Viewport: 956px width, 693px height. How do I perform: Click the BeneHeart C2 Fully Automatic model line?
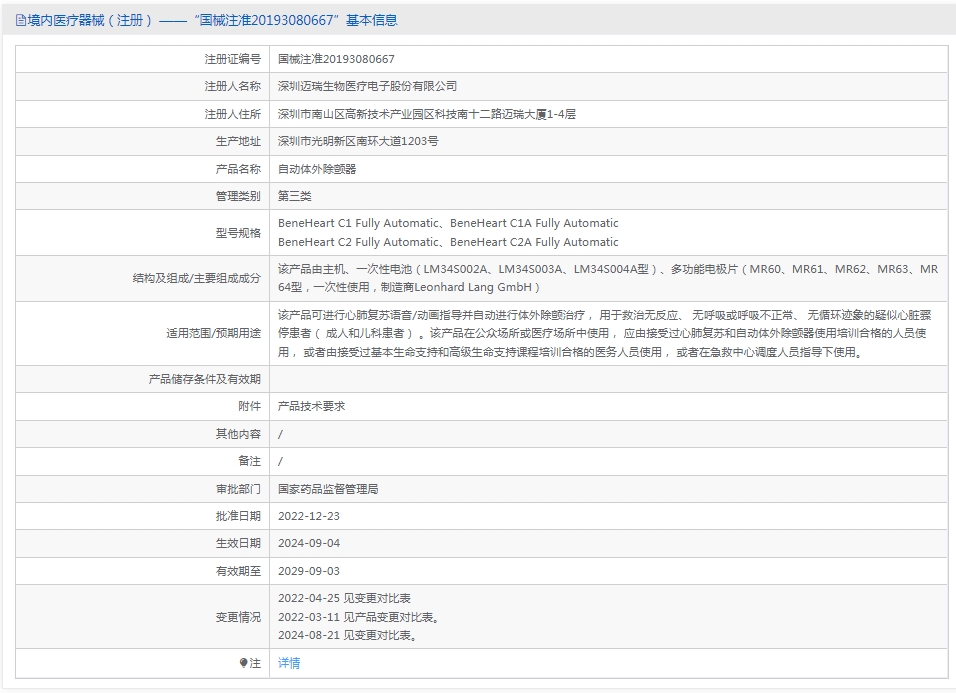[x=357, y=242]
